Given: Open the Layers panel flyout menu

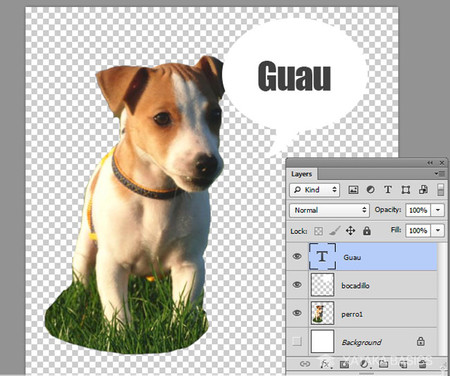Looking at the screenshot, I should [440, 173].
